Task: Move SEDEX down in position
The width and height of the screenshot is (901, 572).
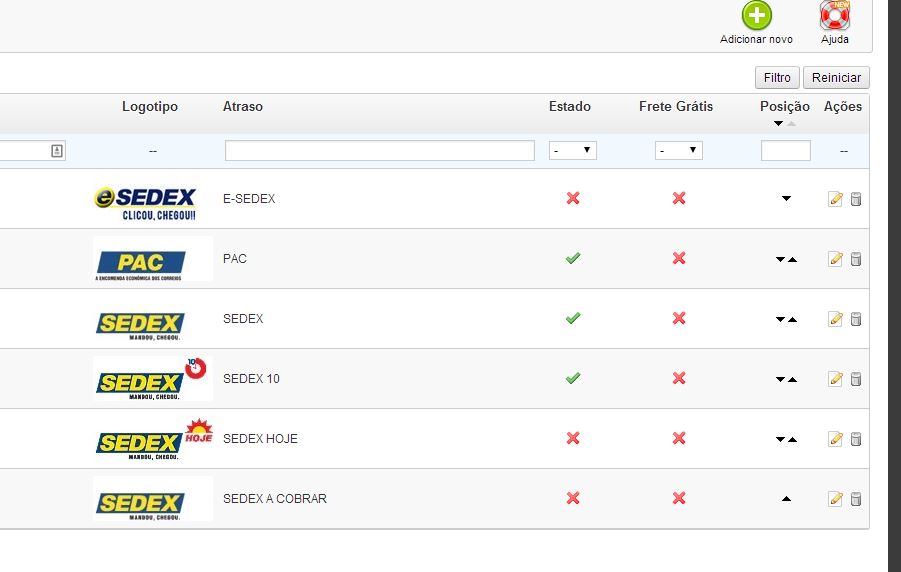Action: (x=780, y=319)
